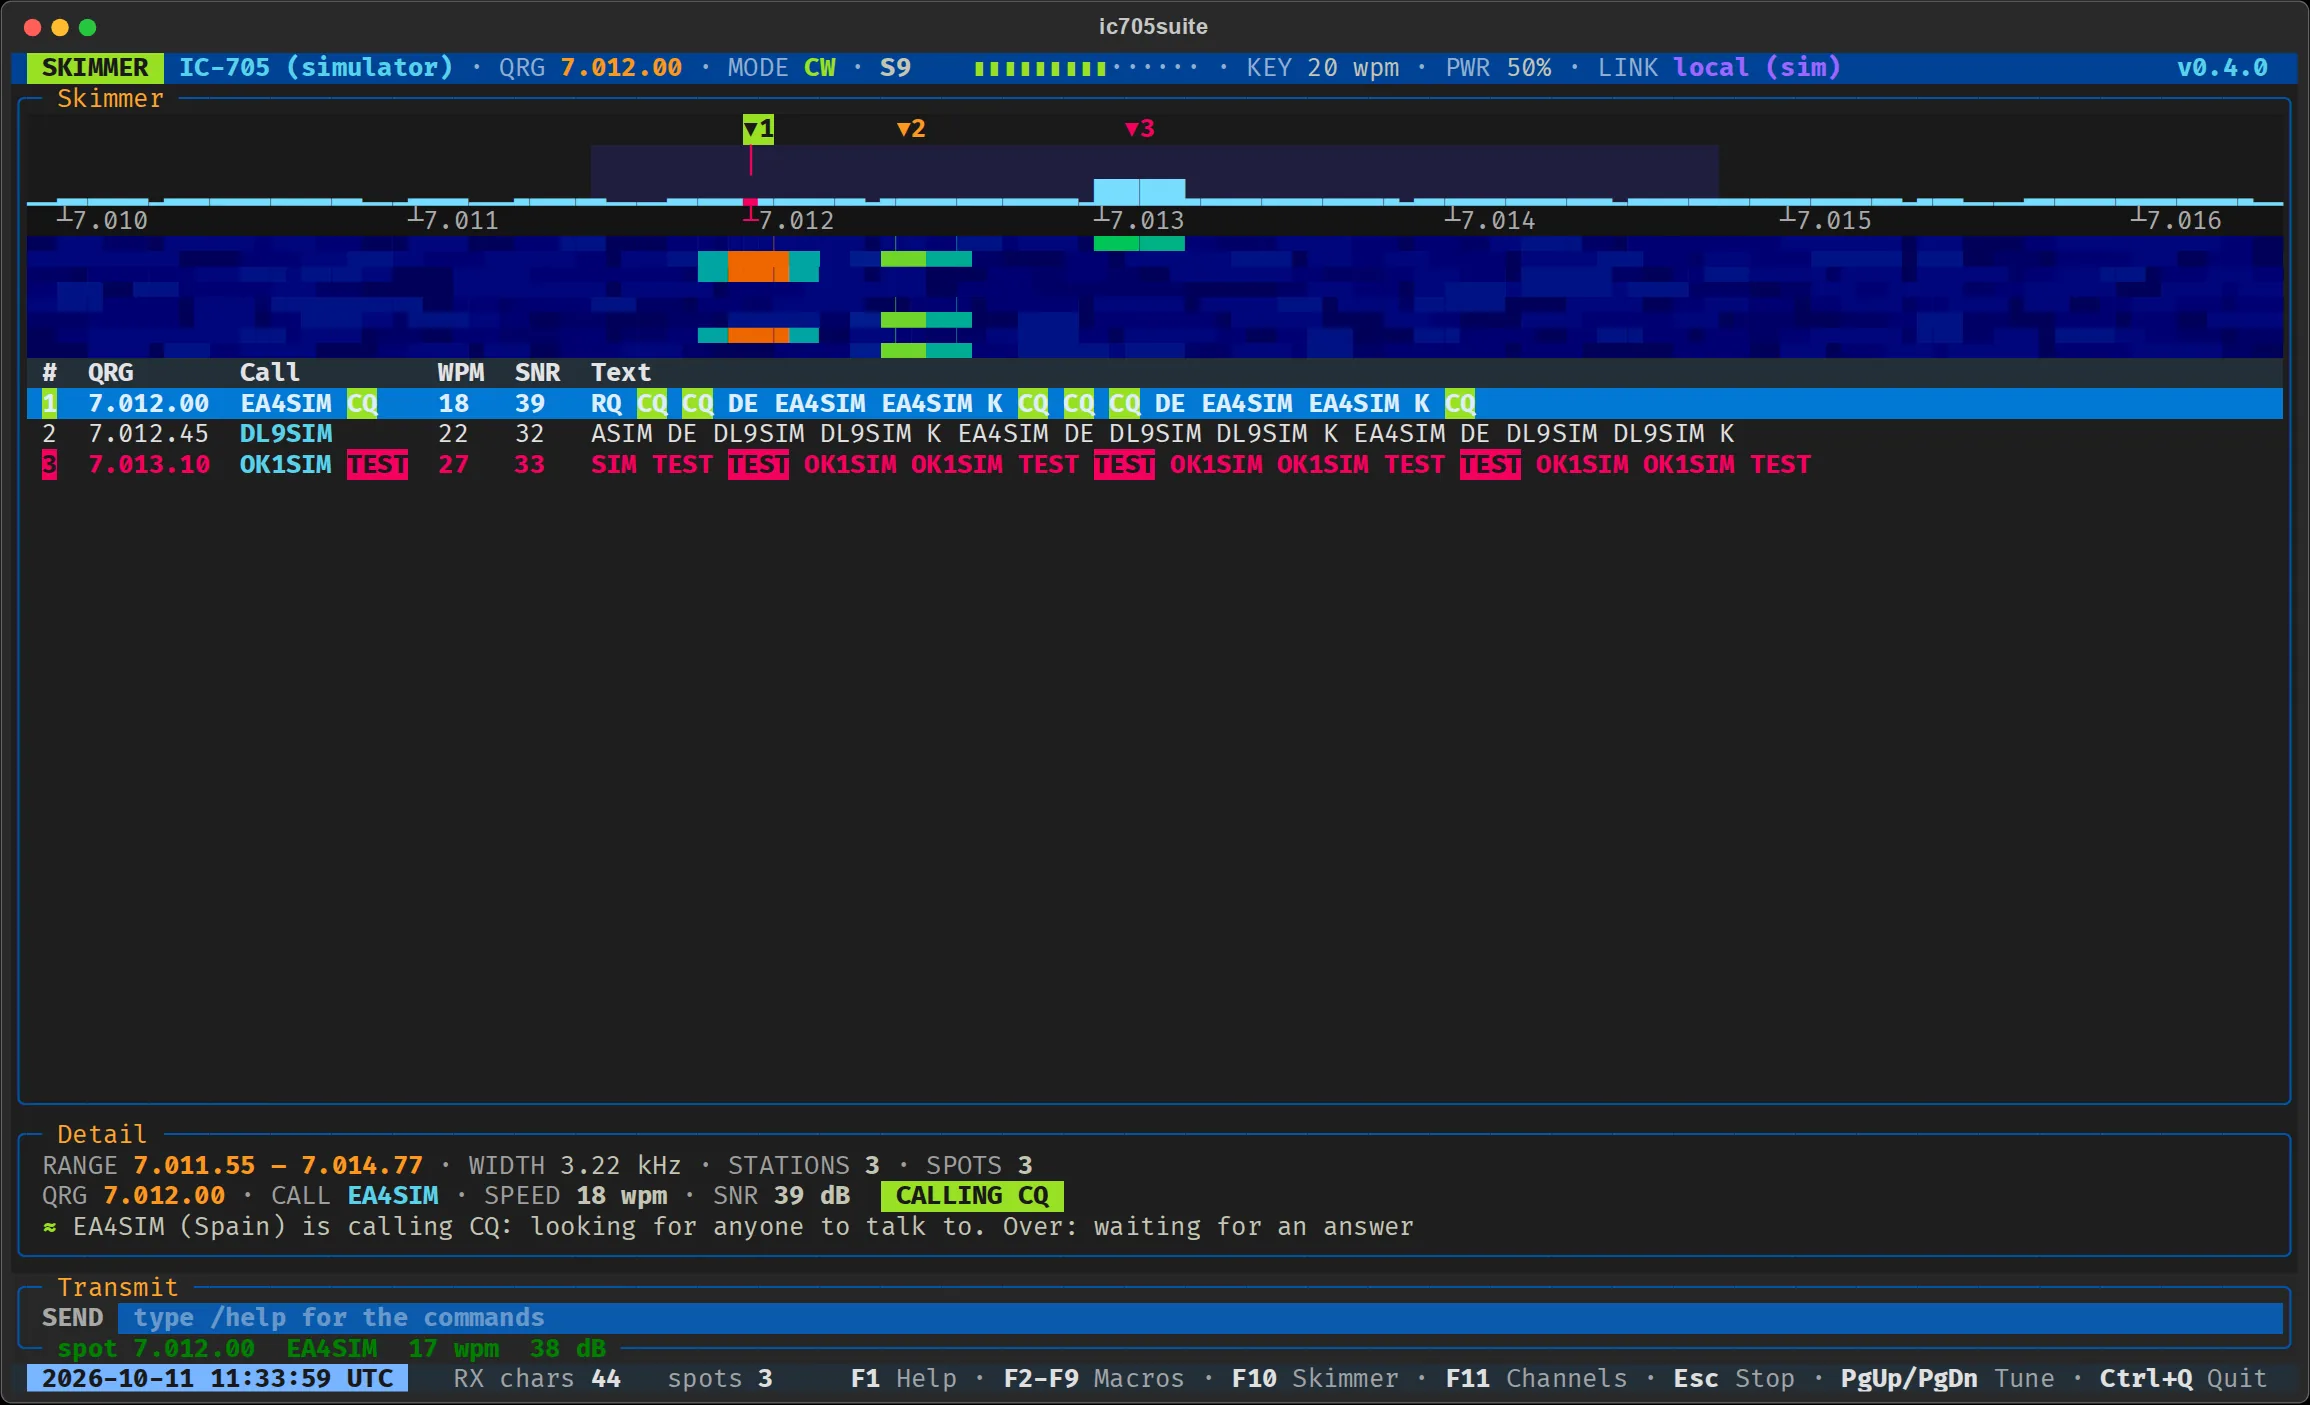Select DL9SIM row at 7.012.45
This screenshot has width=2310, height=1405.
pyautogui.click(x=1154, y=433)
